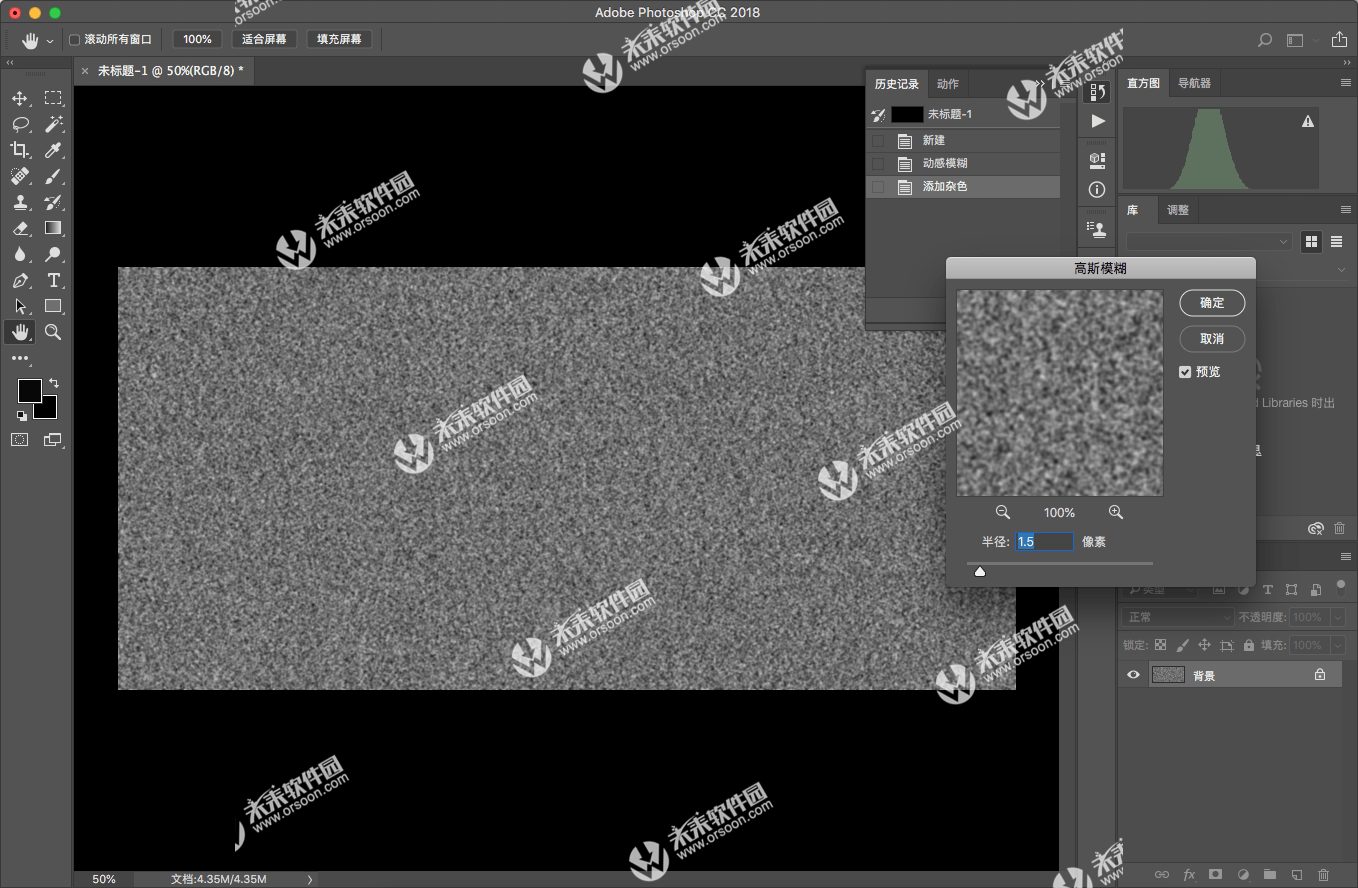Select the Rectangular Marquee tool

tap(53, 98)
